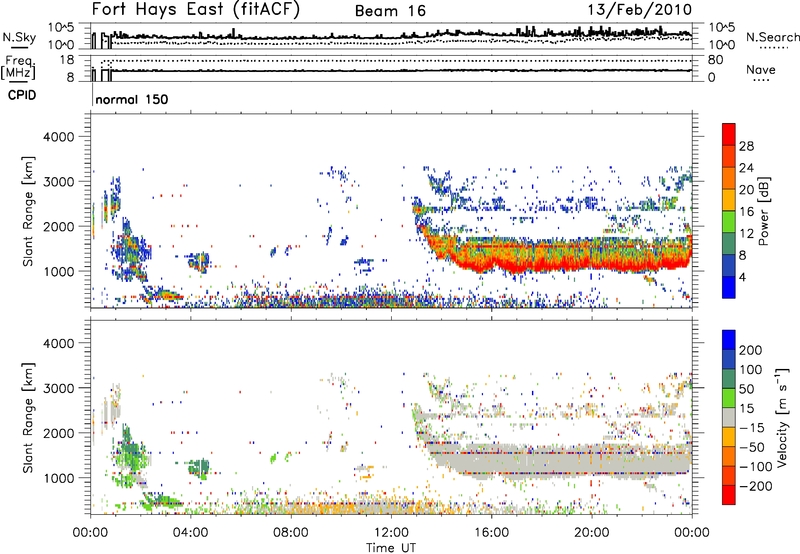Click the blue bottom segment of the power color bar
This screenshot has height=554, width=800.
click(729, 287)
